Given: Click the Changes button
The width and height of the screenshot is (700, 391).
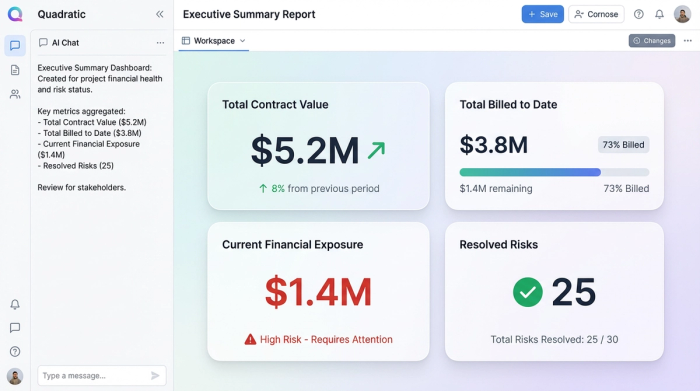Looking at the screenshot, I should [652, 41].
